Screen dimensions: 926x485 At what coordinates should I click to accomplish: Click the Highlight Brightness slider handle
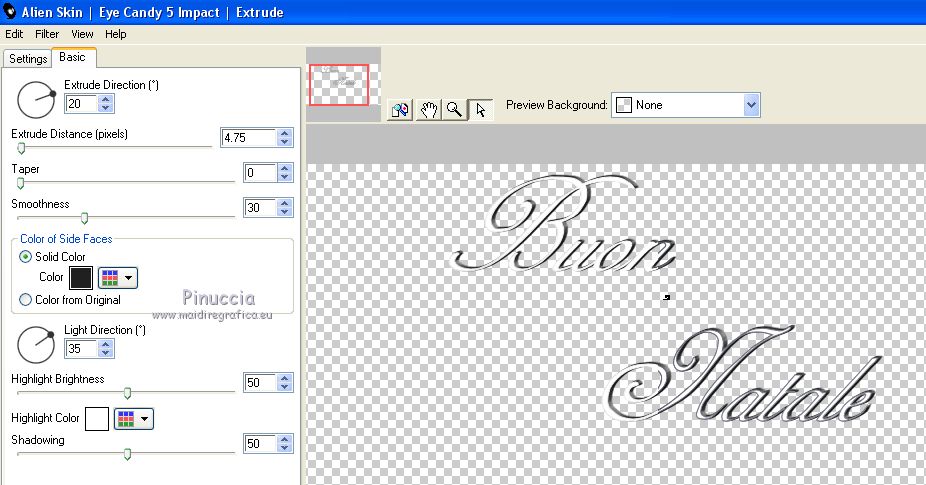tap(127, 393)
